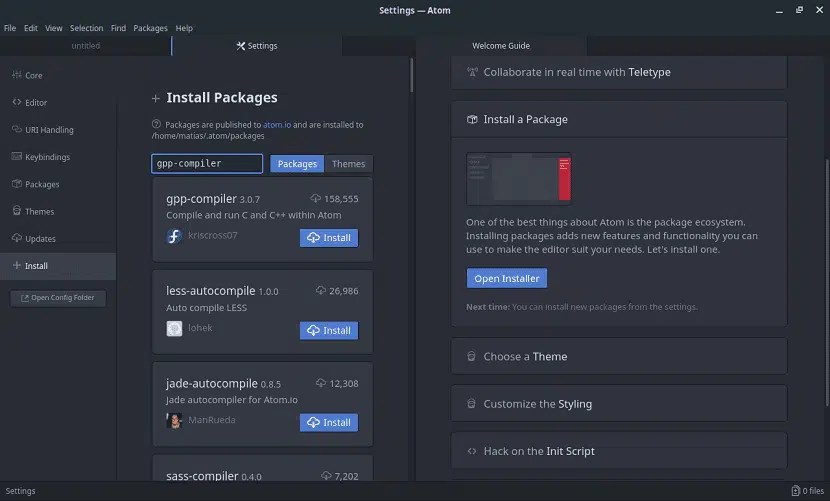Switch search filter to Themes

click(x=348, y=164)
